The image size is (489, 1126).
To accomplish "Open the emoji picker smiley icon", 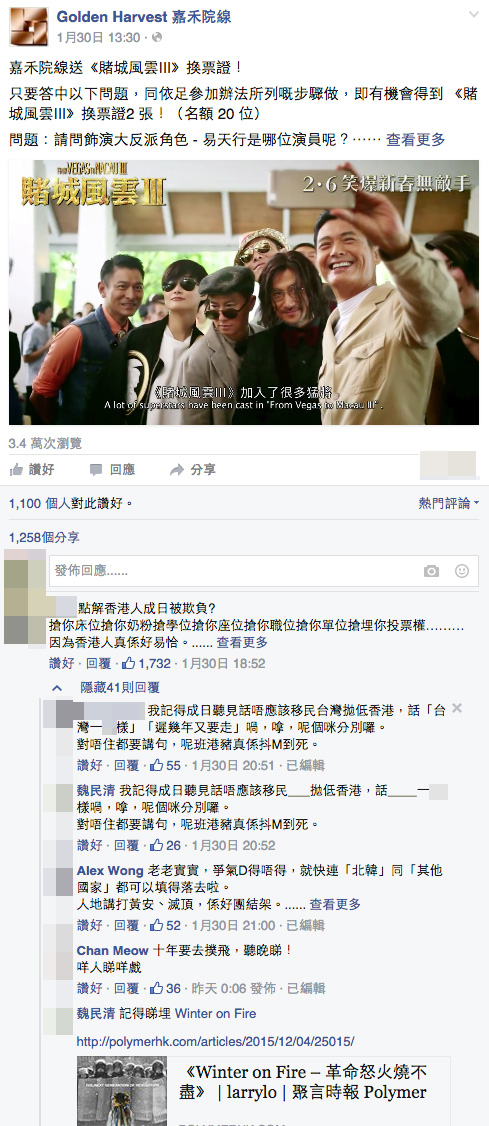I will click(462, 571).
